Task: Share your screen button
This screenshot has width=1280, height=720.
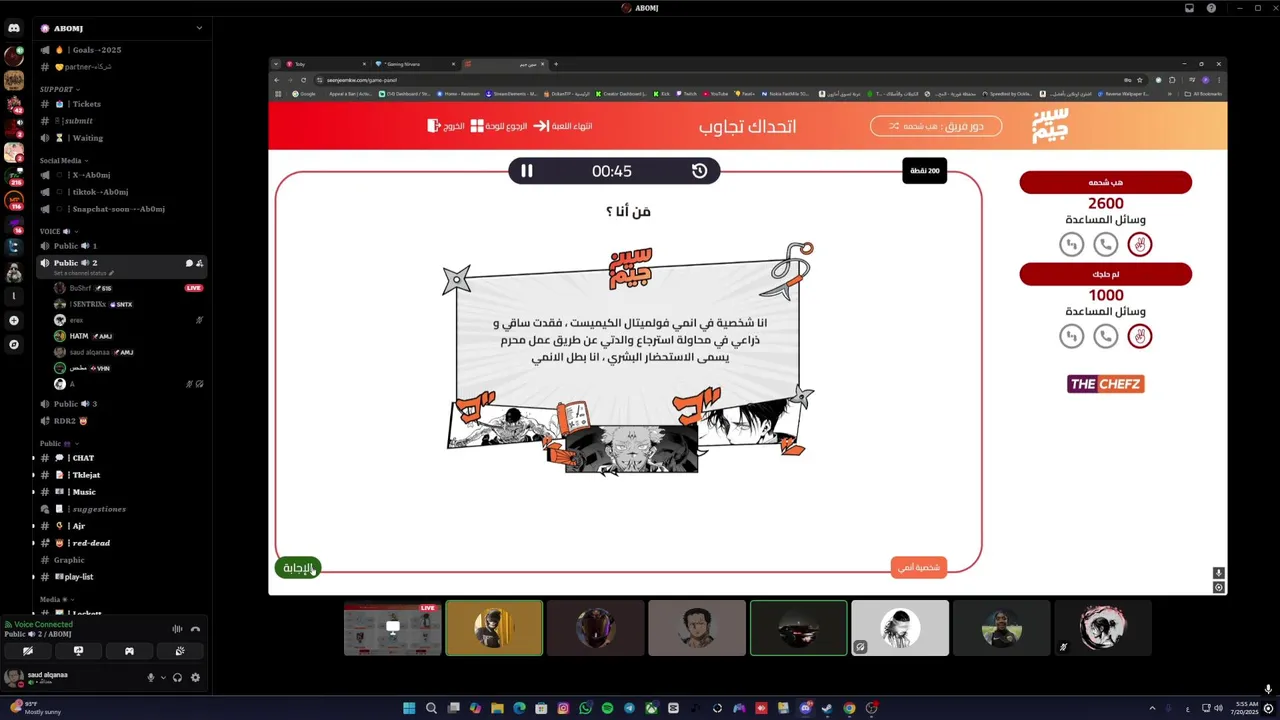Action: 78,651
